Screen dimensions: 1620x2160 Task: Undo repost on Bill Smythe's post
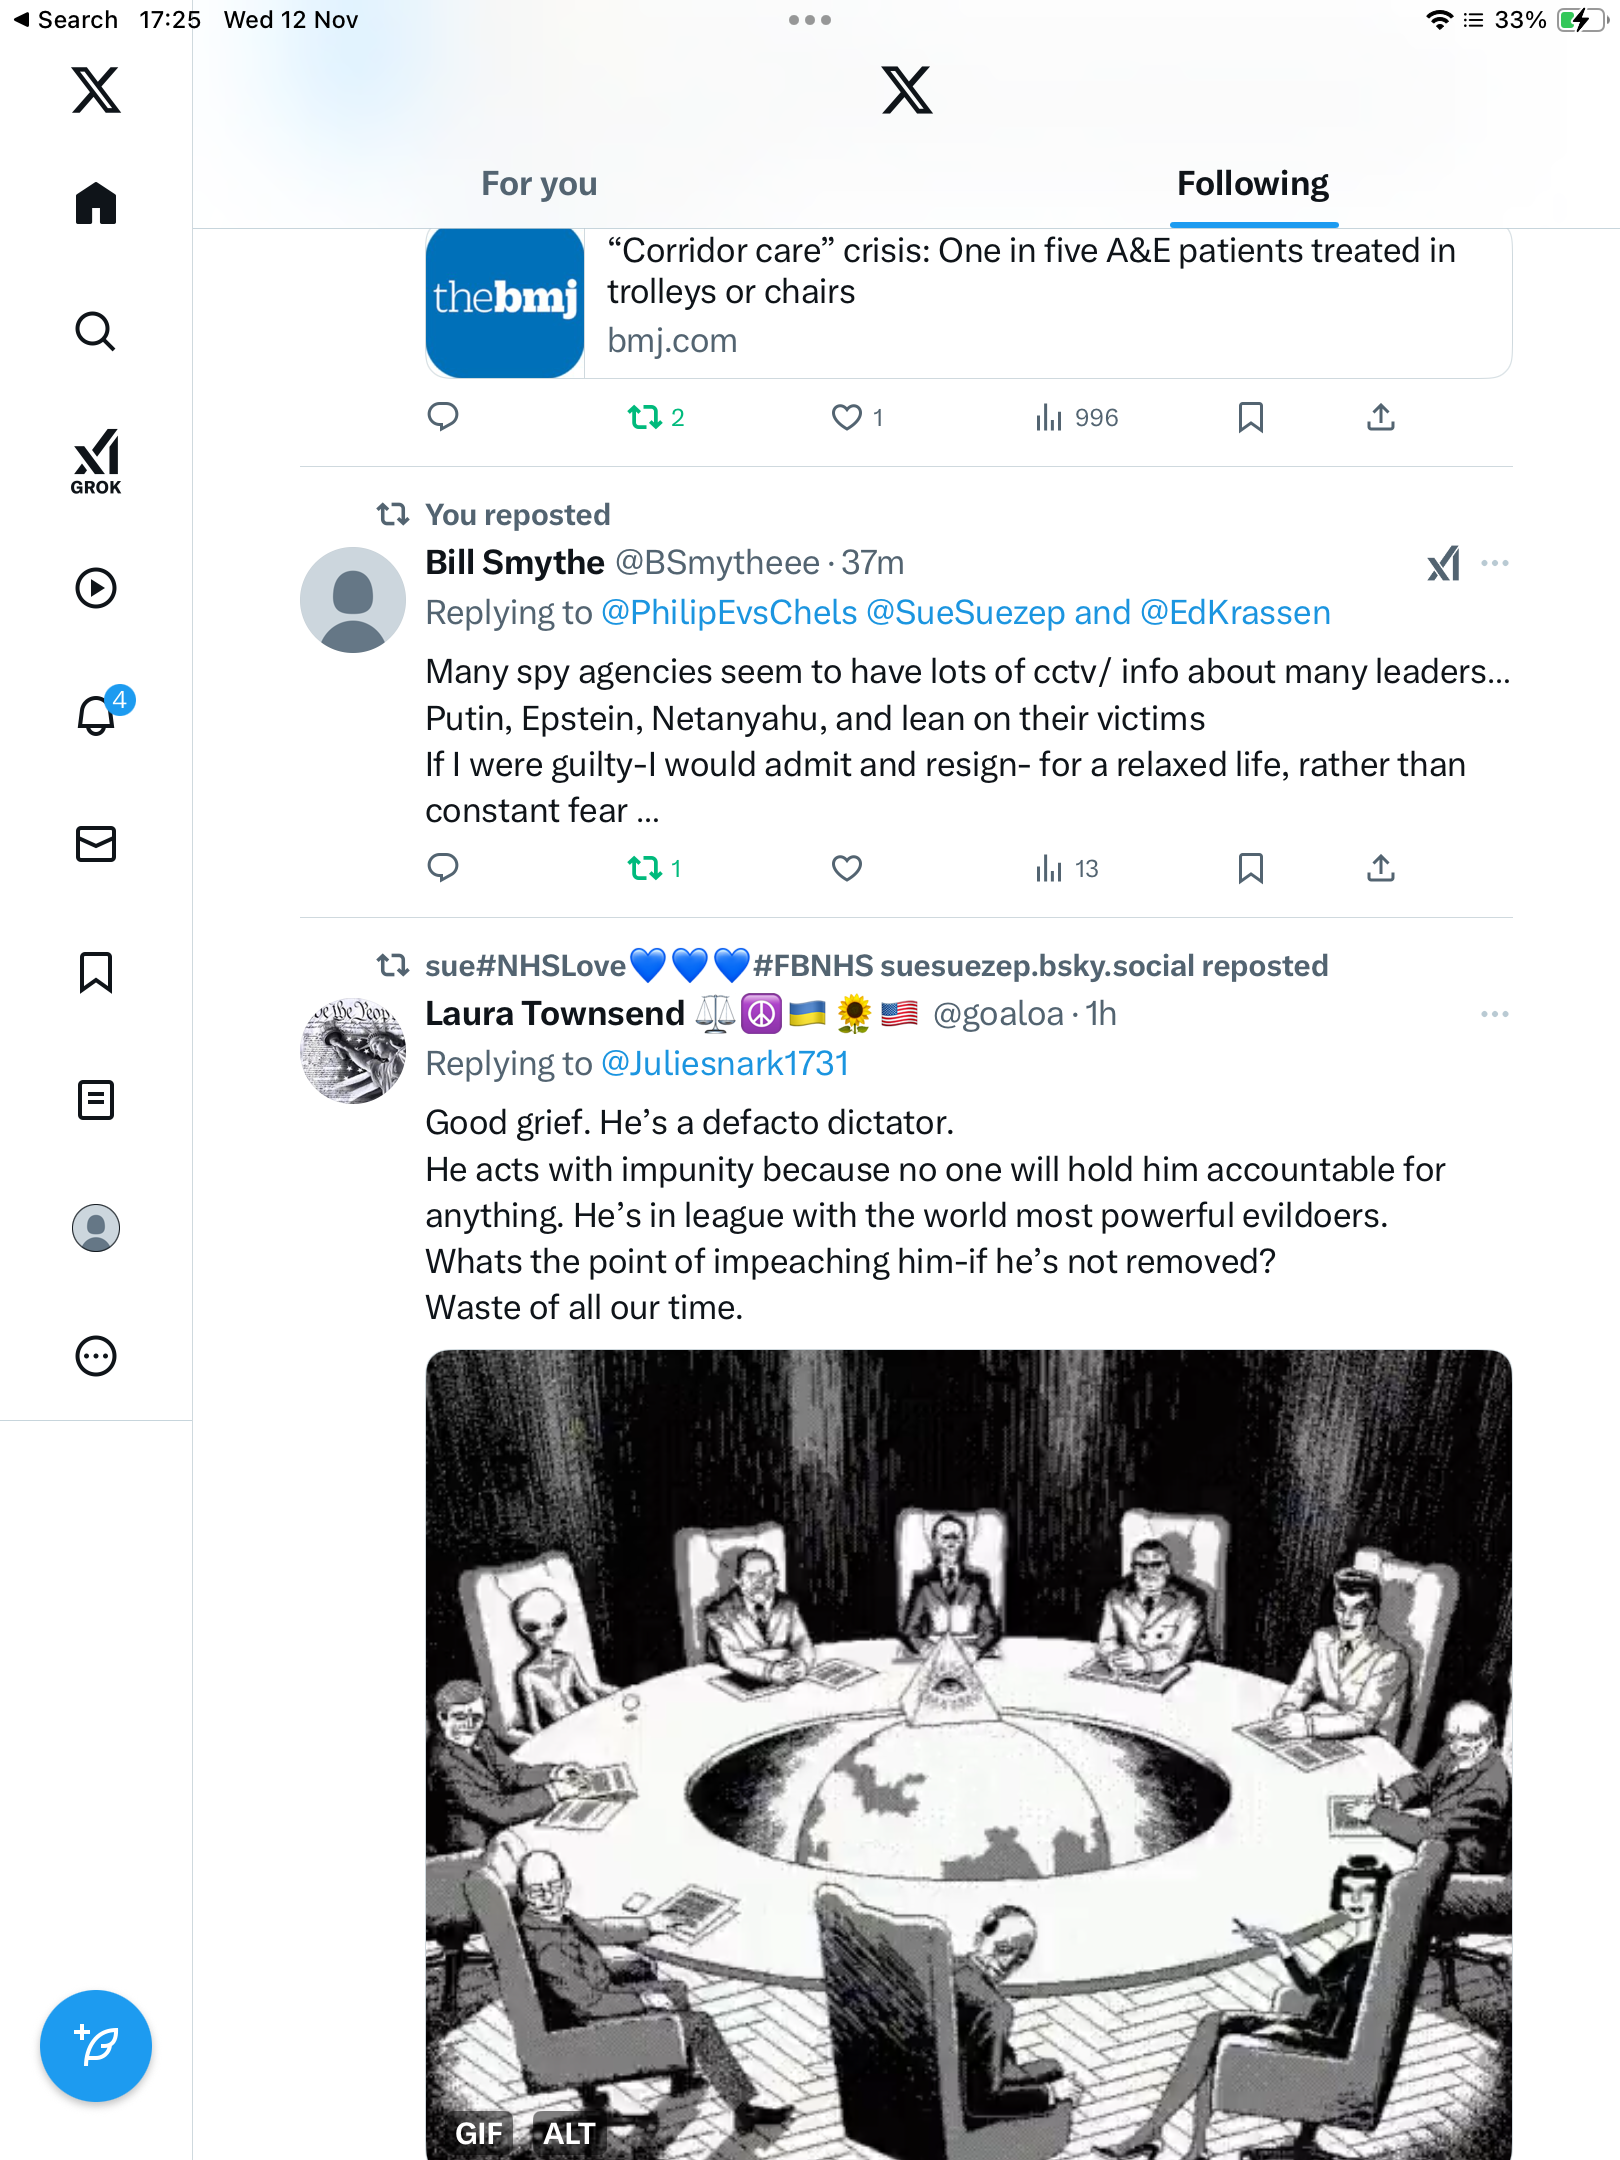pos(645,868)
